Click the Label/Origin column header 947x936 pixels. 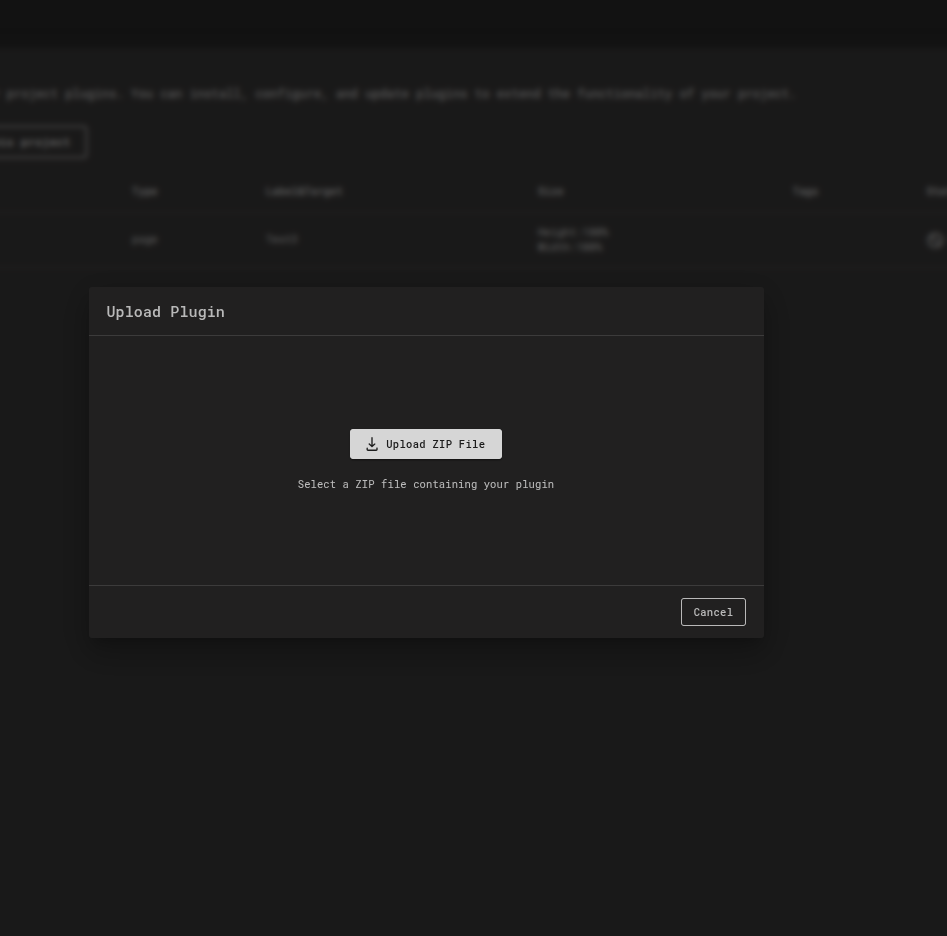click(303, 191)
